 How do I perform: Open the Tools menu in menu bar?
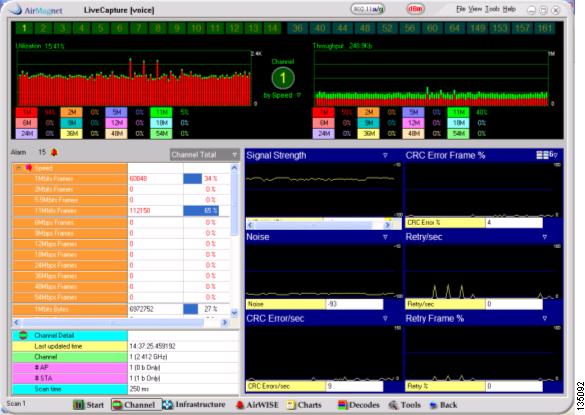click(492, 9)
